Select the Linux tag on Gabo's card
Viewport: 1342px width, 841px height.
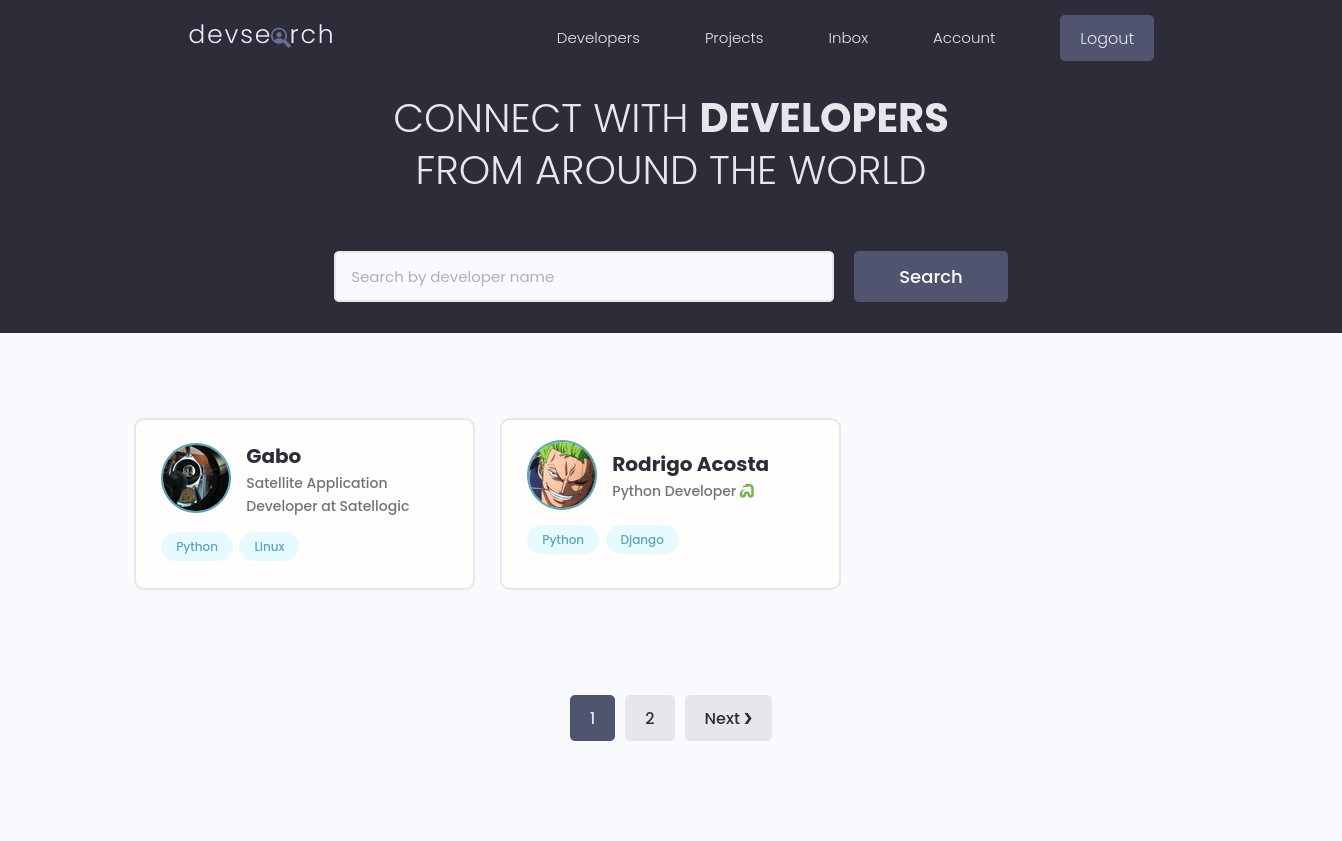tap(269, 546)
